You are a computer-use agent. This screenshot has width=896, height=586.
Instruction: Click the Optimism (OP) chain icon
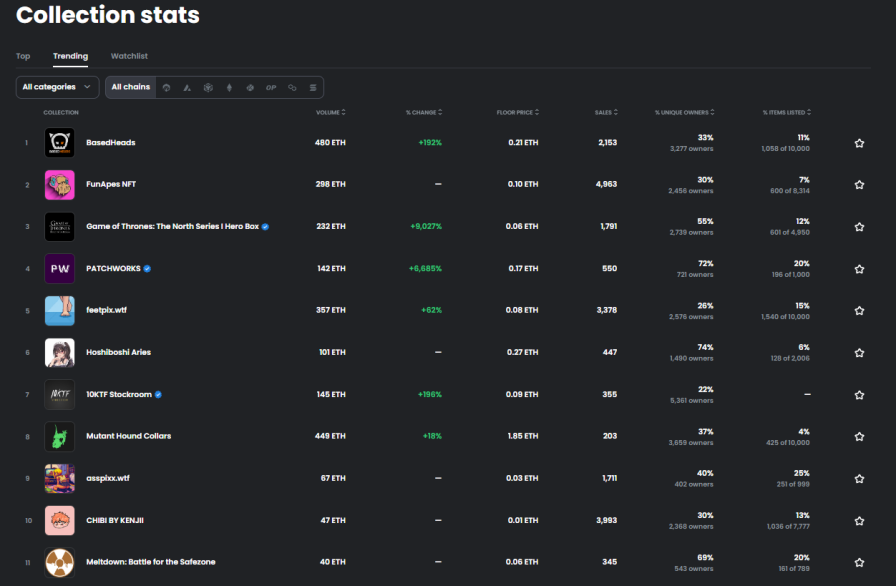270,87
